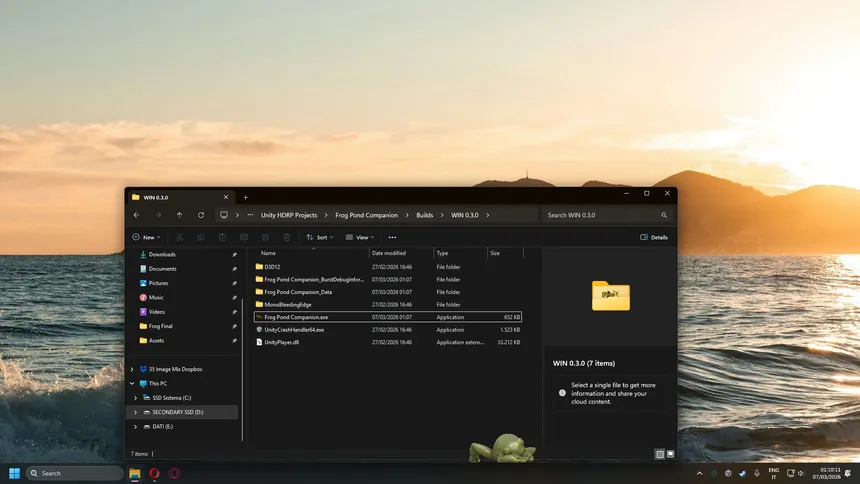The height and width of the screenshot is (484, 860).
Task: Toggle the Details pane button
Action: pos(654,237)
